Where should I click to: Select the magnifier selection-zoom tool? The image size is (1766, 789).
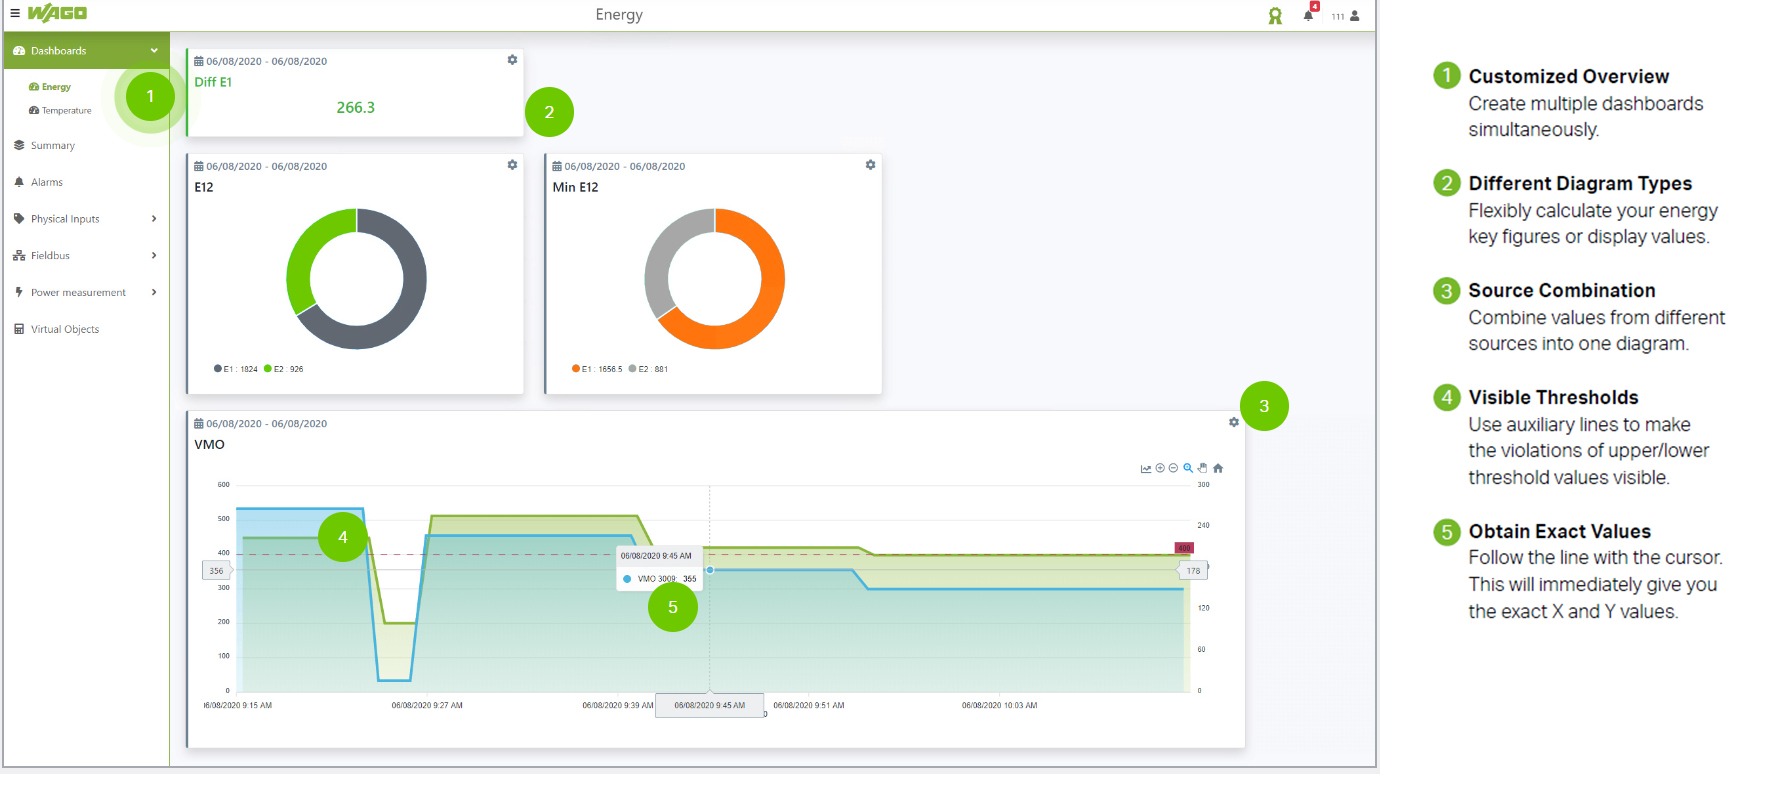coord(1188,468)
